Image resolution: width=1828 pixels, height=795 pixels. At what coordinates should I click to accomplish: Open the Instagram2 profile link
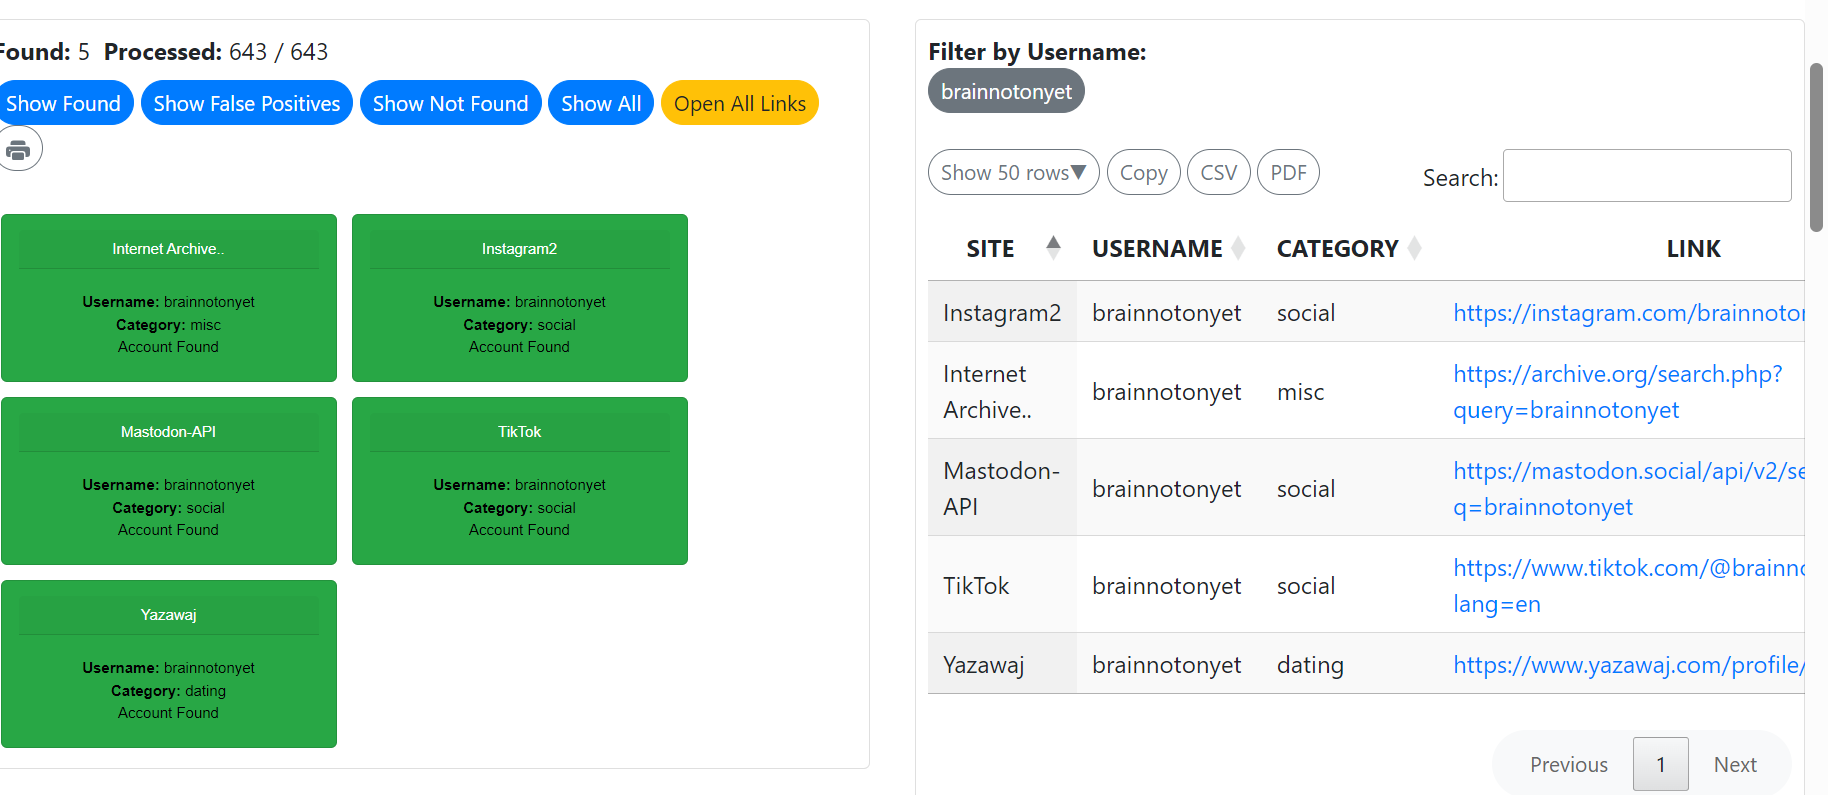point(1629,313)
